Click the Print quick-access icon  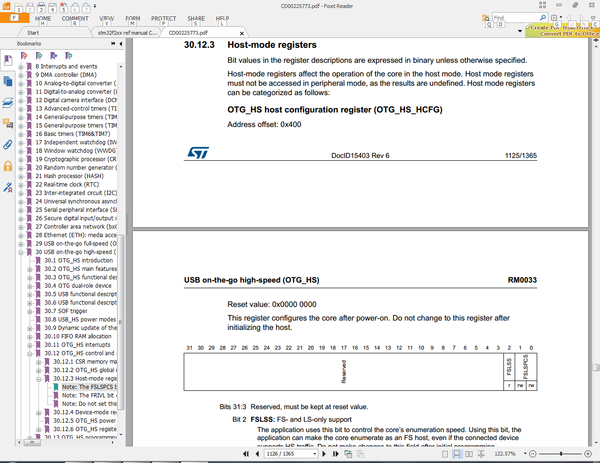point(41,7)
